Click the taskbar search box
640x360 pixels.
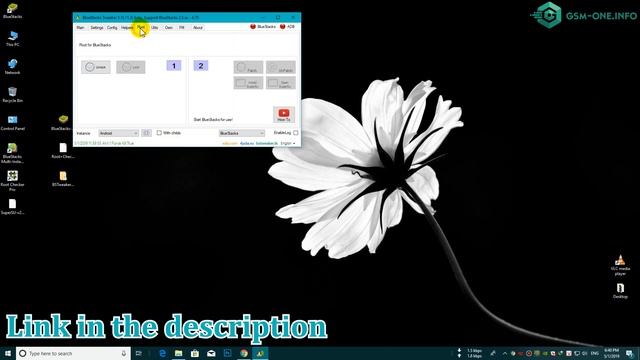[x=73, y=353]
